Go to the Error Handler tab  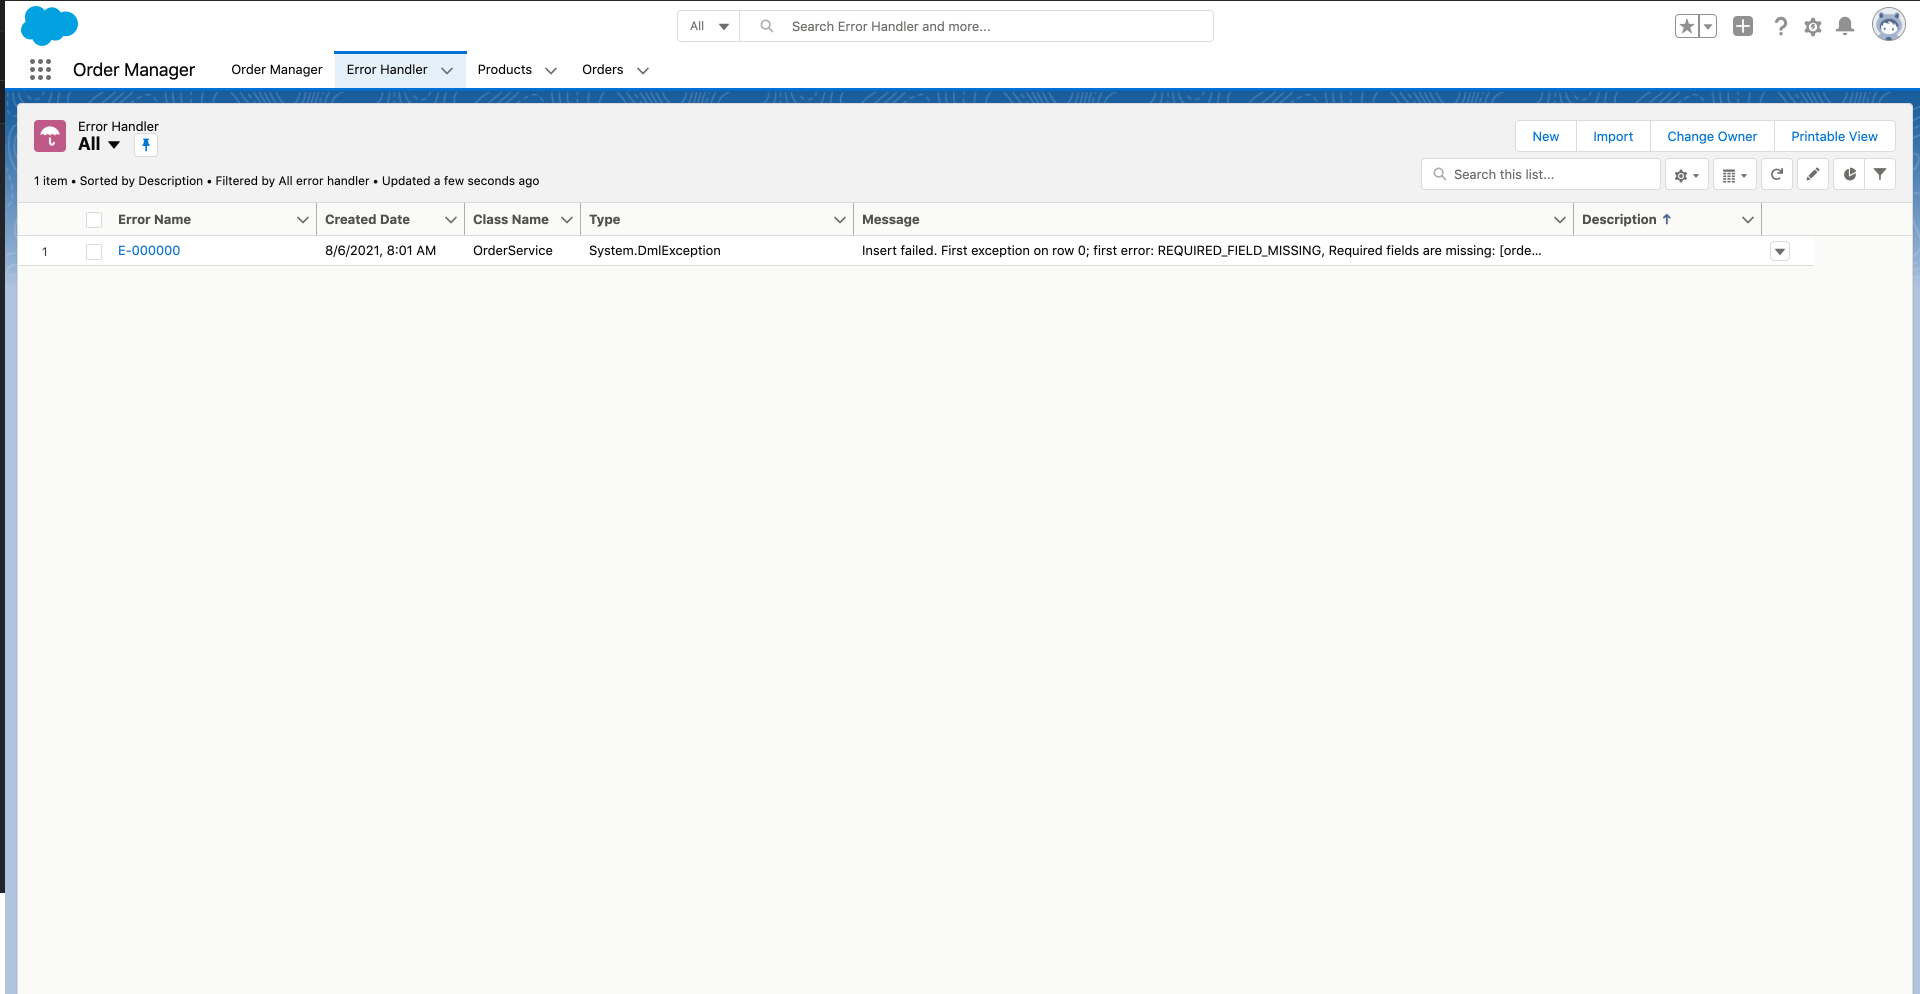coord(387,70)
